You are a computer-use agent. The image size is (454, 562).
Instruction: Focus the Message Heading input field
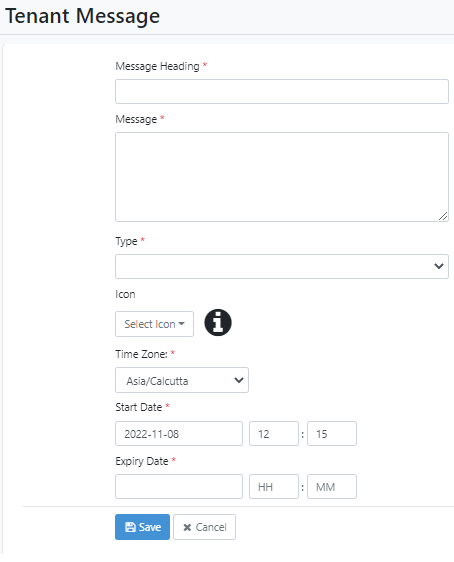(x=282, y=92)
